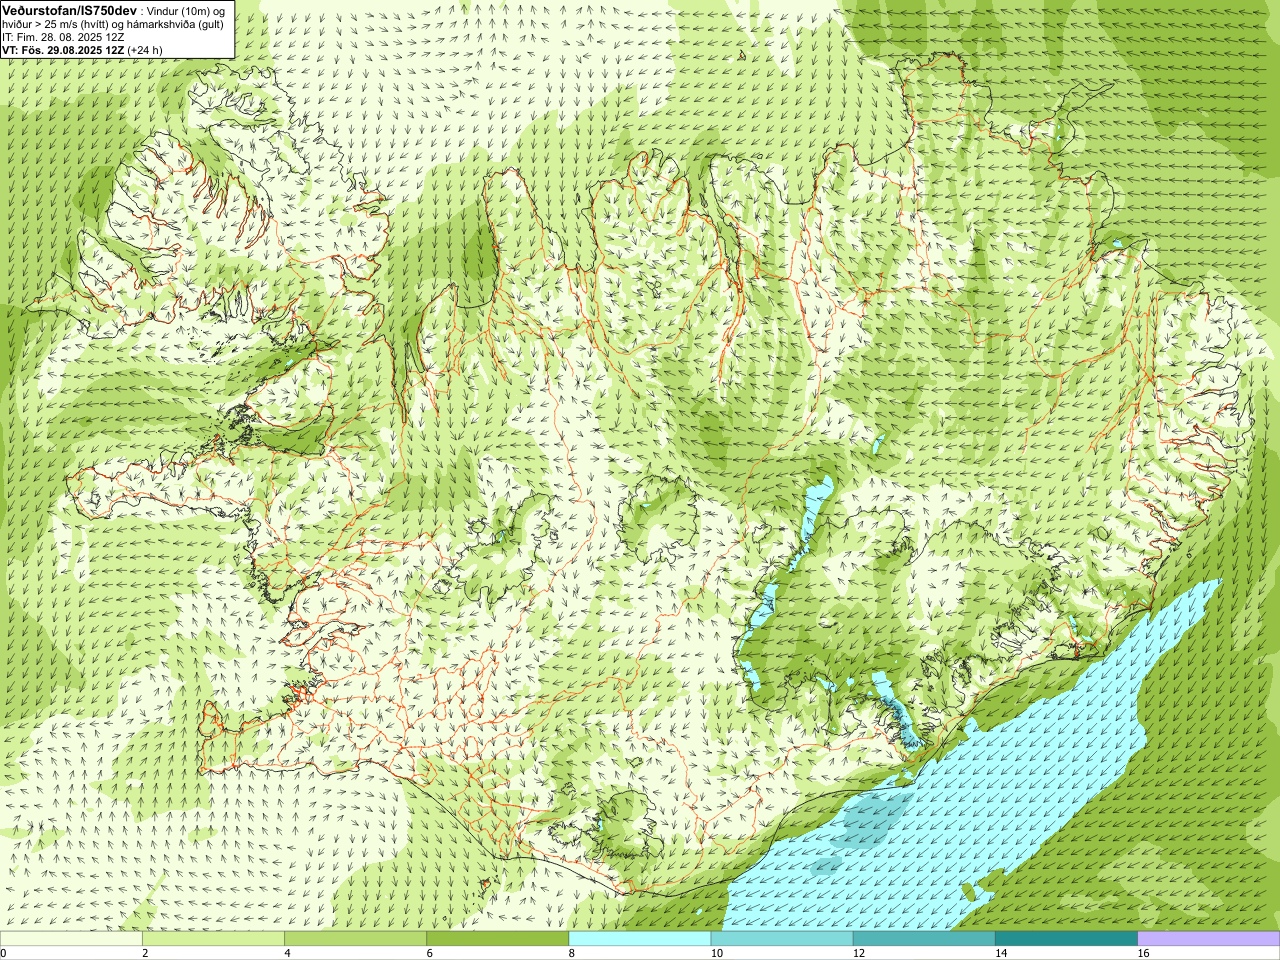
Task: Select the 10–12 m/s turquoise legend segment
Action: [x=782, y=939]
